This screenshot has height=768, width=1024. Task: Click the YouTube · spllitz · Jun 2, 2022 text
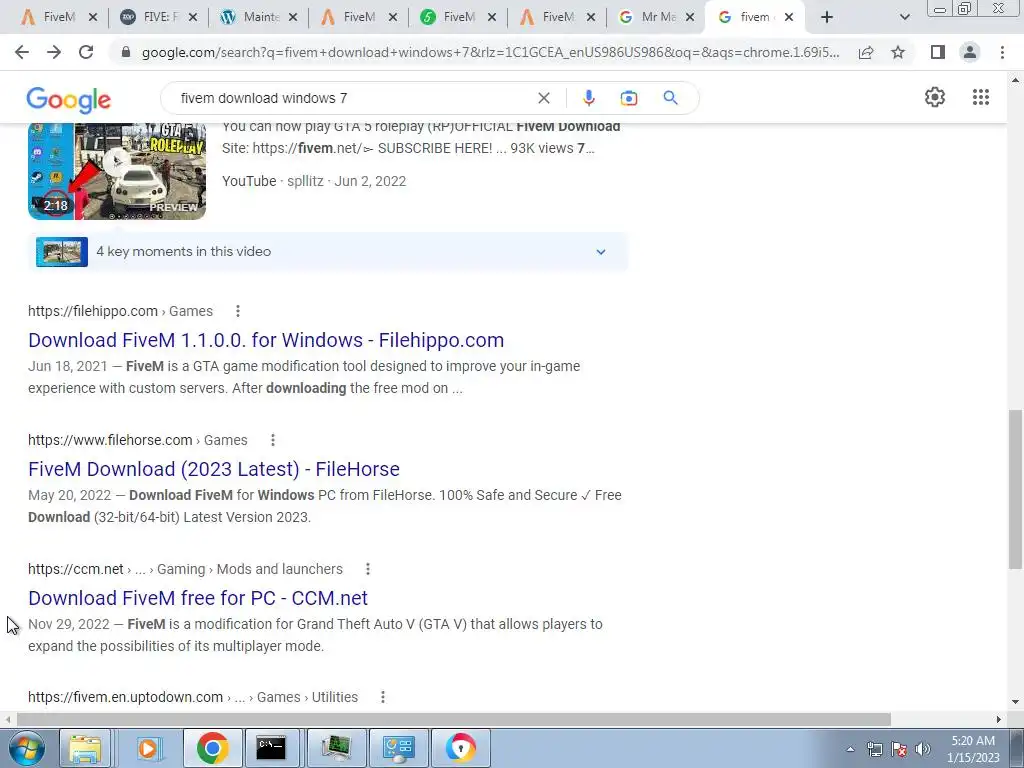(313, 181)
